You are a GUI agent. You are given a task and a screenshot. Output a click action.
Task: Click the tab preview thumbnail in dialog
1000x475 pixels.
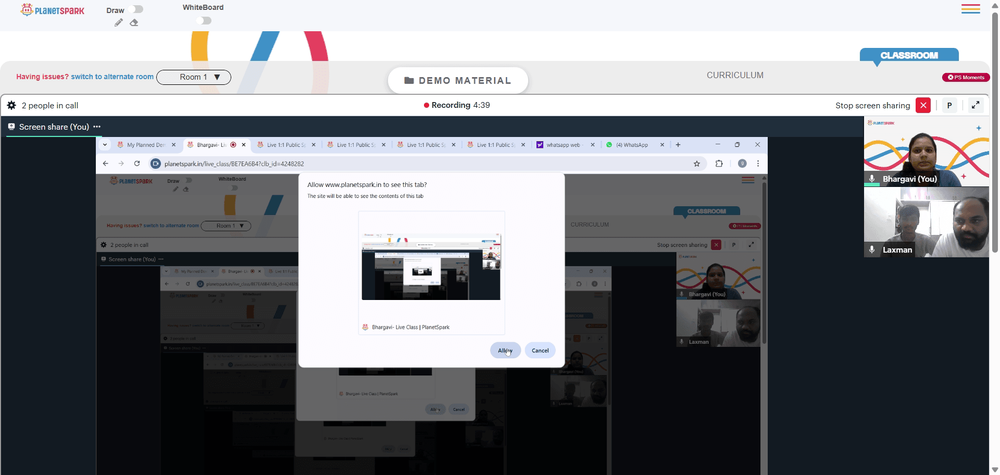(431, 266)
